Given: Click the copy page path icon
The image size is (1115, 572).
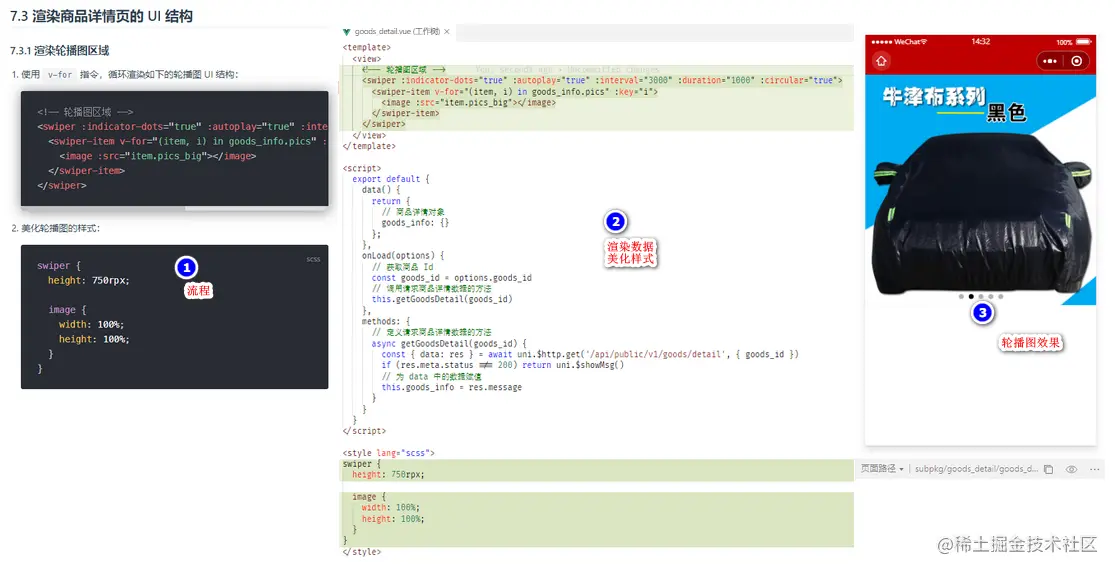Looking at the screenshot, I should point(1049,470).
